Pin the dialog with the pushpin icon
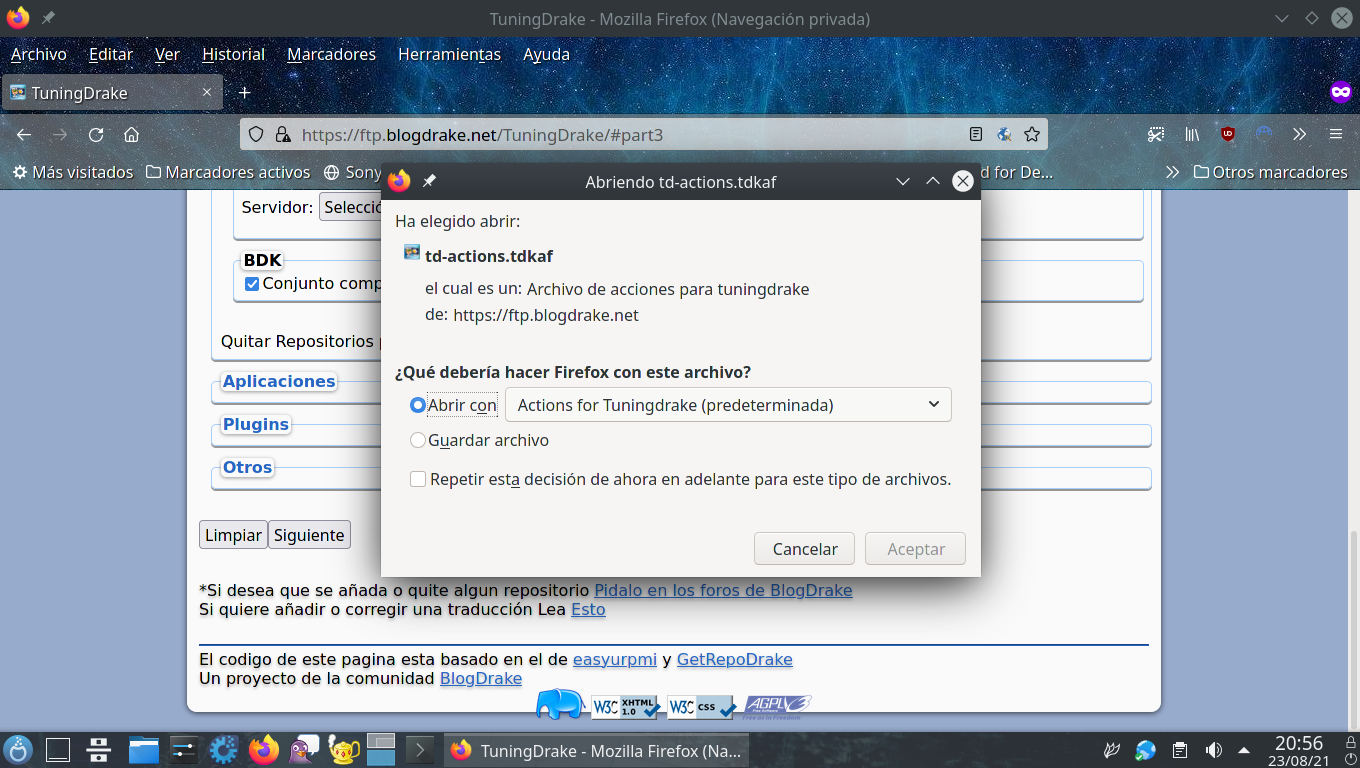Screen dimensions: 1360x768 click(x=429, y=181)
